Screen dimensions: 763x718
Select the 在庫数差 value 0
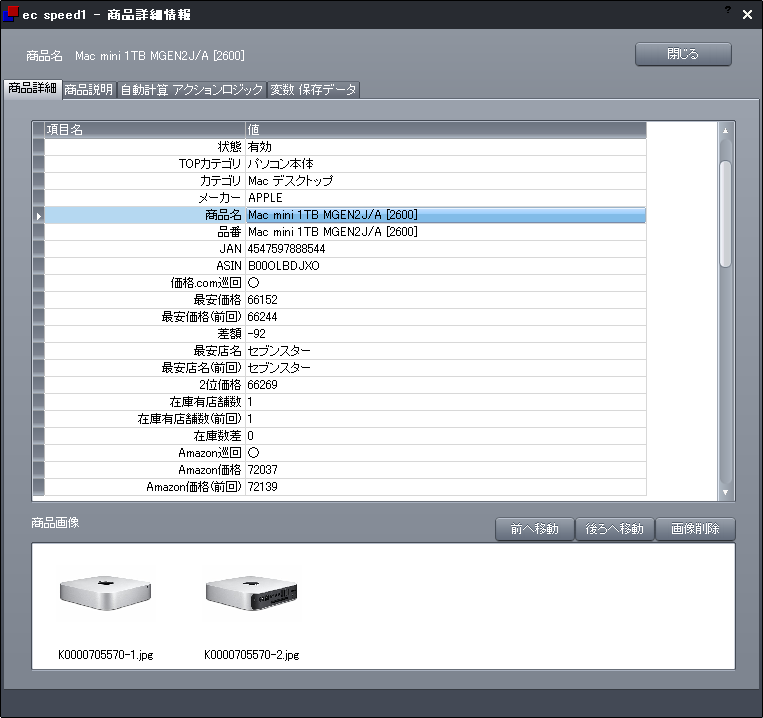click(446, 436)
